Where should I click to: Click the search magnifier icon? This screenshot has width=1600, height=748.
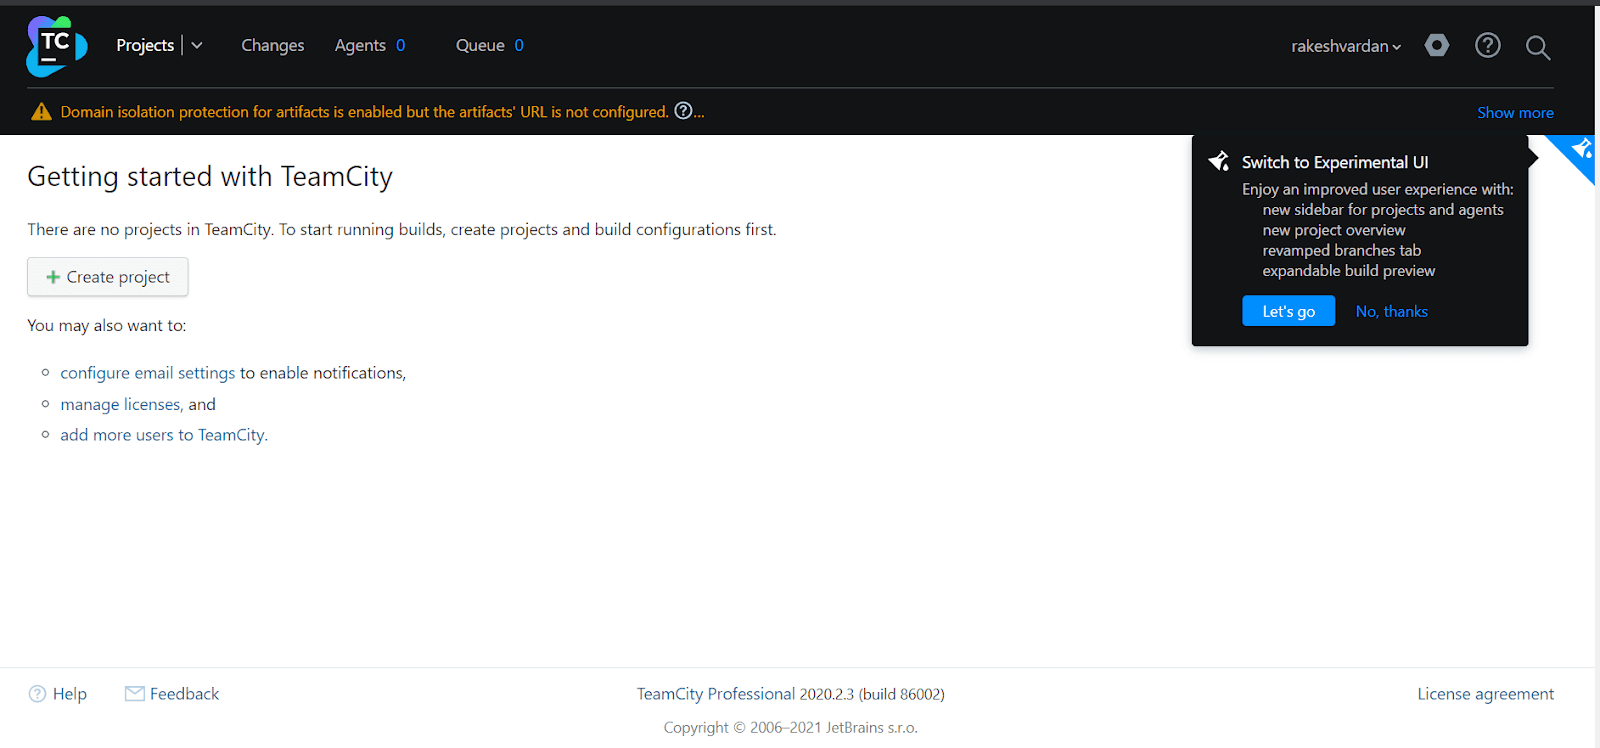[x=1538, y=47]
